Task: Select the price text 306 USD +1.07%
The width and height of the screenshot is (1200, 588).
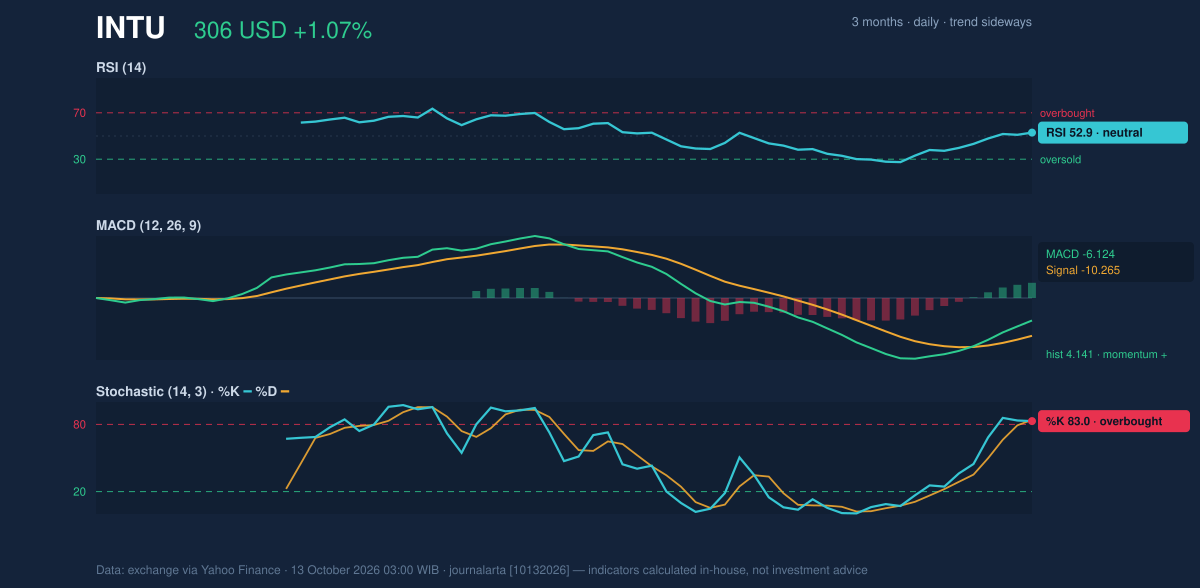Action: click(x=283, y=31)
